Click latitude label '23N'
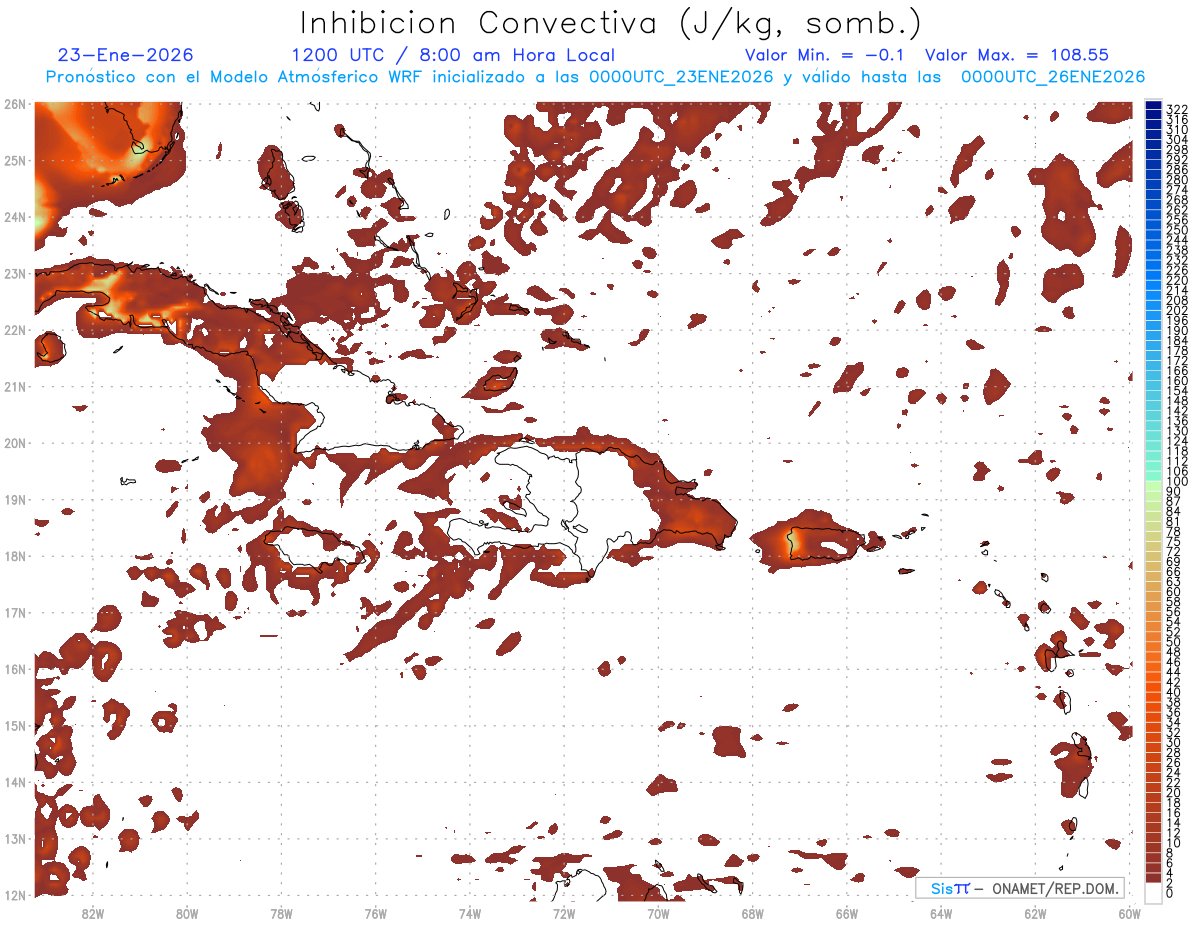 point(15,273)
